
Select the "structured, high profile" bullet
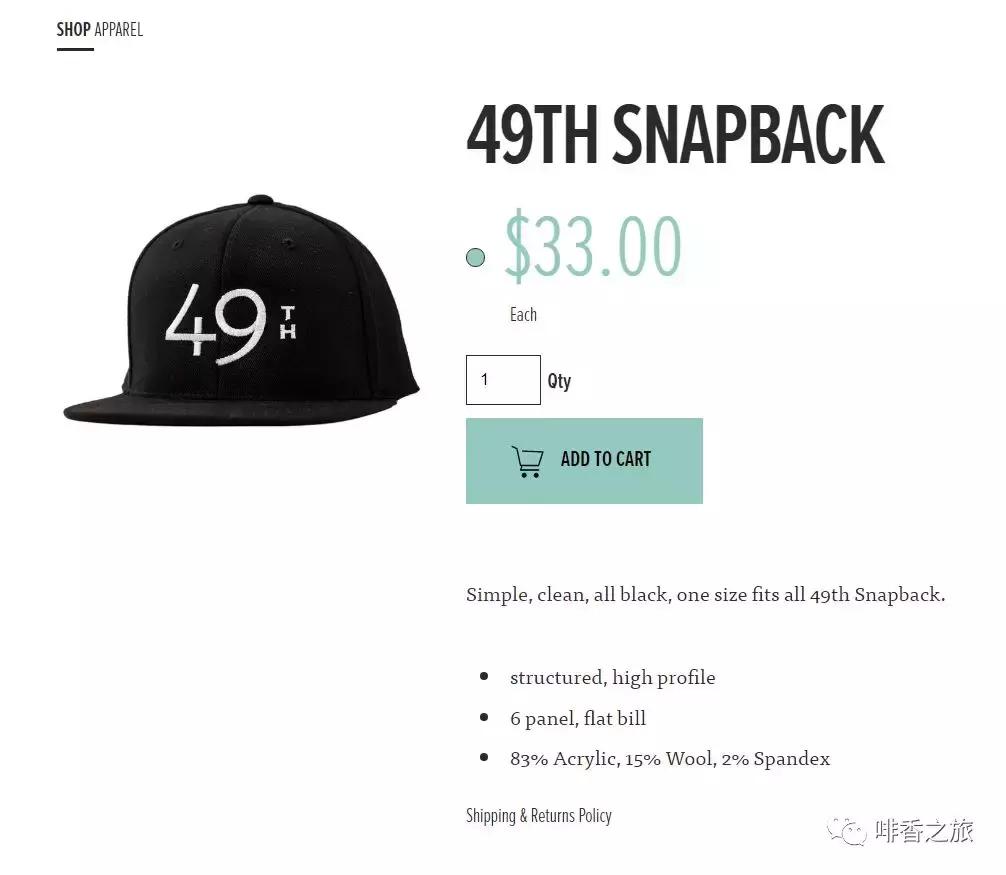[612, 678]
